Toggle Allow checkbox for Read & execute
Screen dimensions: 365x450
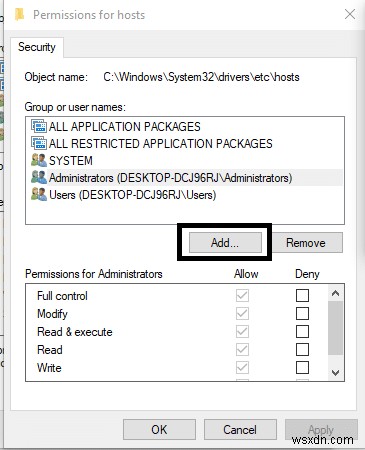point(242,331)
